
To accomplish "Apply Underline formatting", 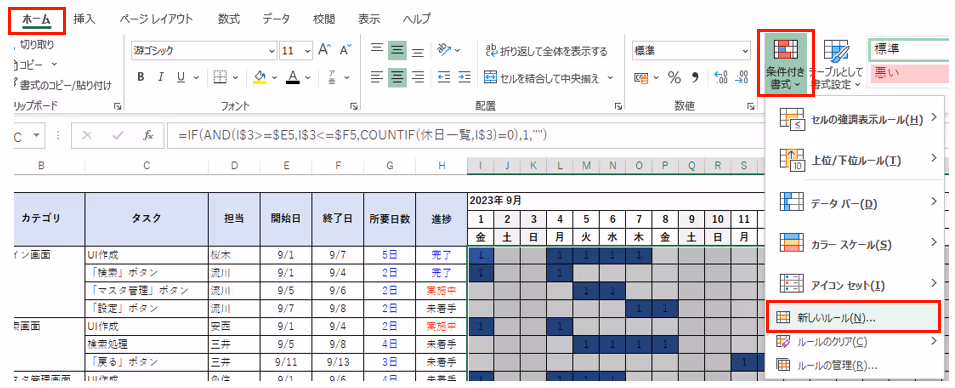I will point(181,77).
